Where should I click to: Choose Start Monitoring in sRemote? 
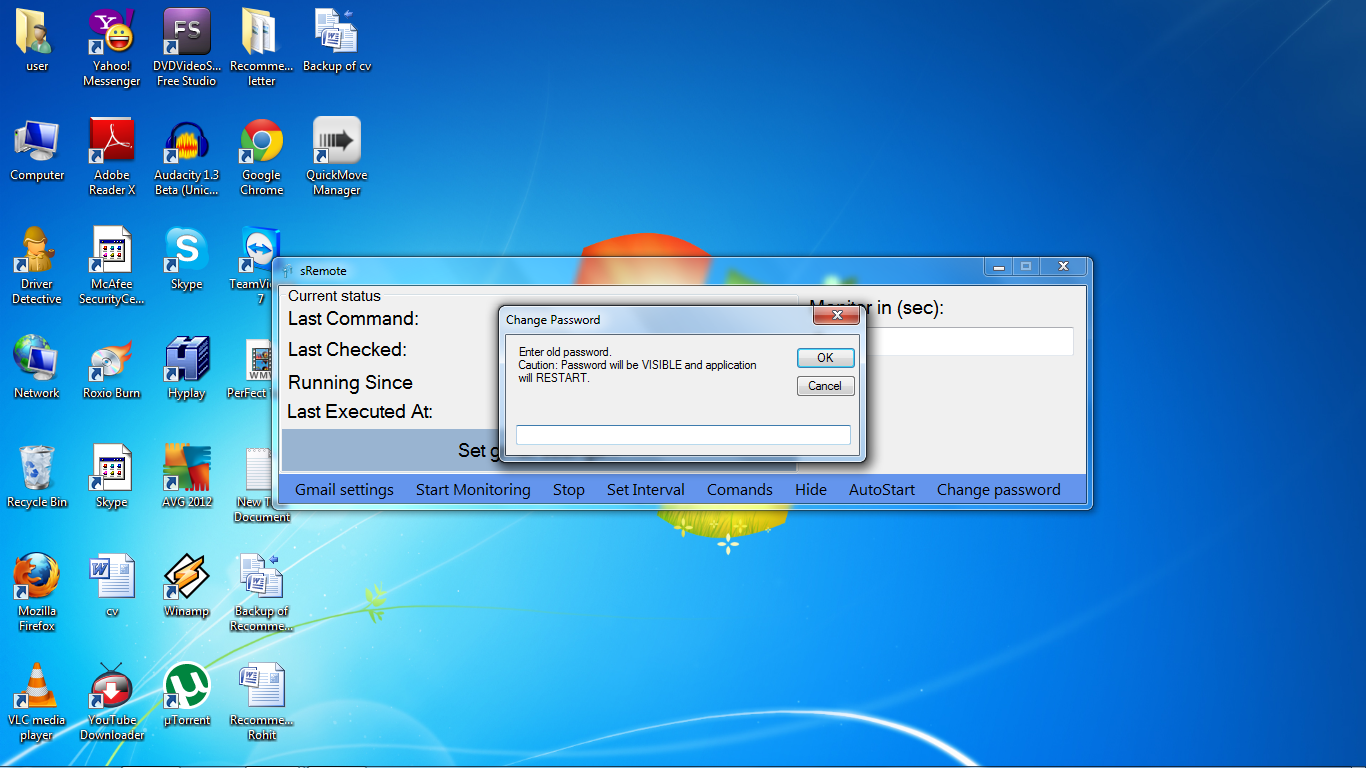(473, 489)
